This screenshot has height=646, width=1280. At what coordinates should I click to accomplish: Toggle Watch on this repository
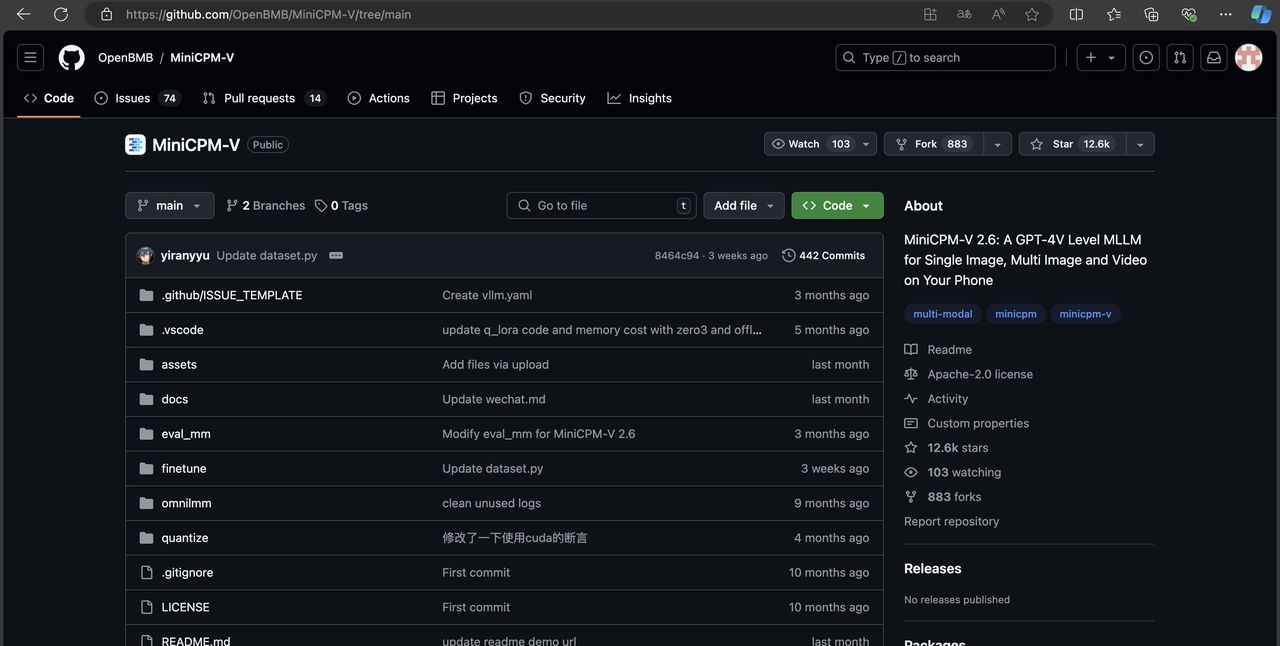click(810, 144)
